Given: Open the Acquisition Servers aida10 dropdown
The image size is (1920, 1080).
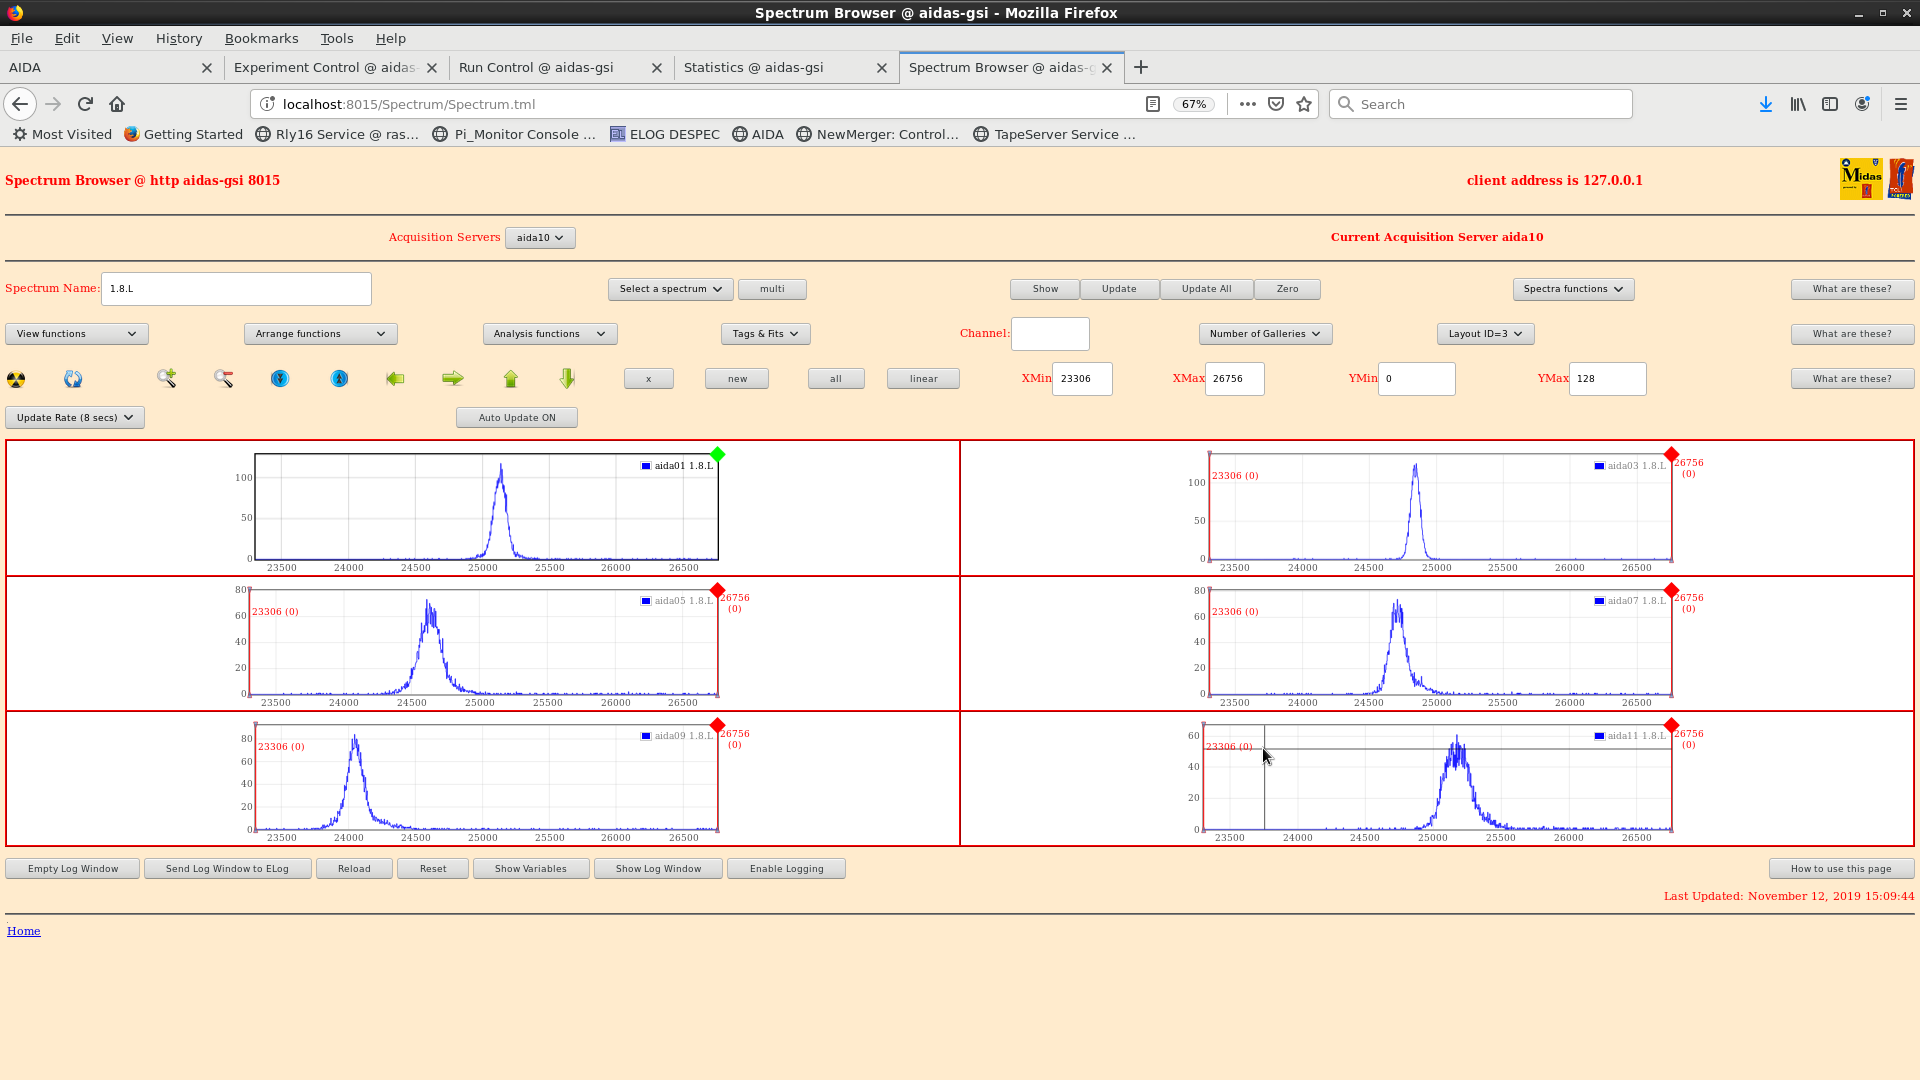Looking at the screenshot, I should click(540, 238).
